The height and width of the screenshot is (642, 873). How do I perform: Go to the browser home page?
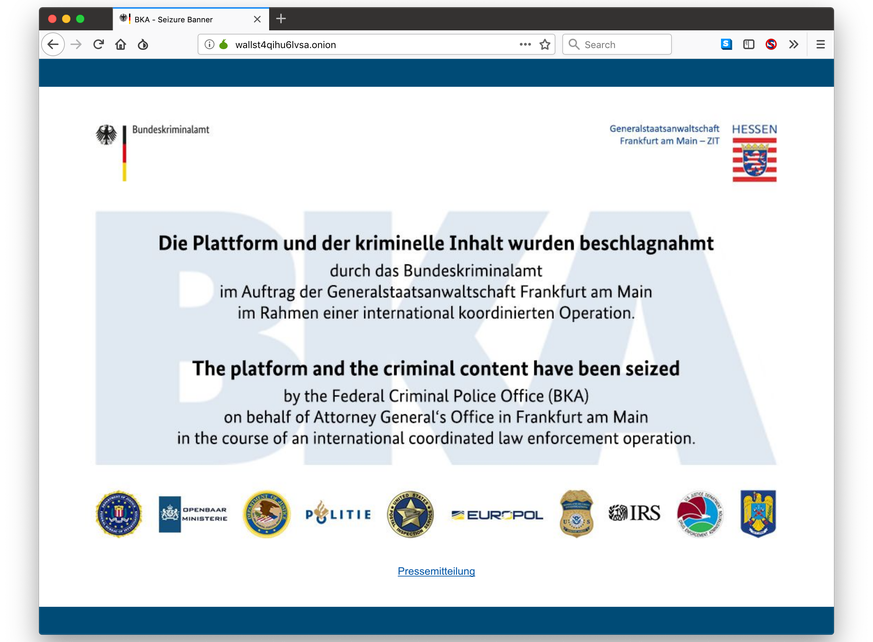121,44
